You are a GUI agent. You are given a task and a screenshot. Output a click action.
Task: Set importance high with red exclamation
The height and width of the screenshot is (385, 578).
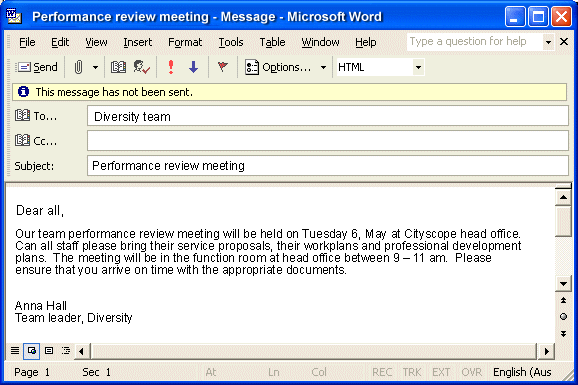[x=171, y=67]
